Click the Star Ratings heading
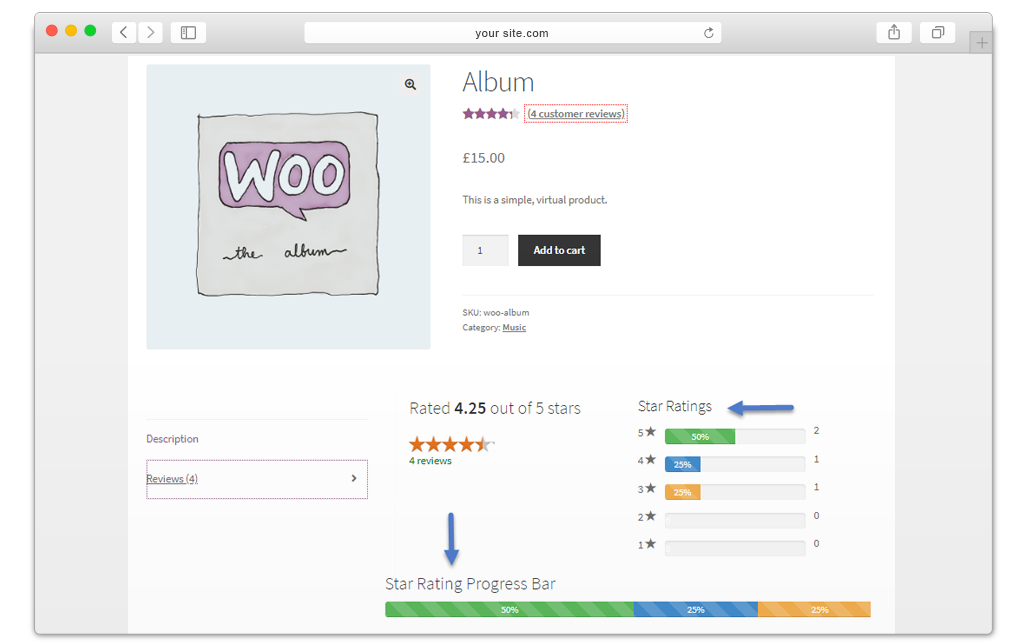The image size is (1024, 643). 675,407
